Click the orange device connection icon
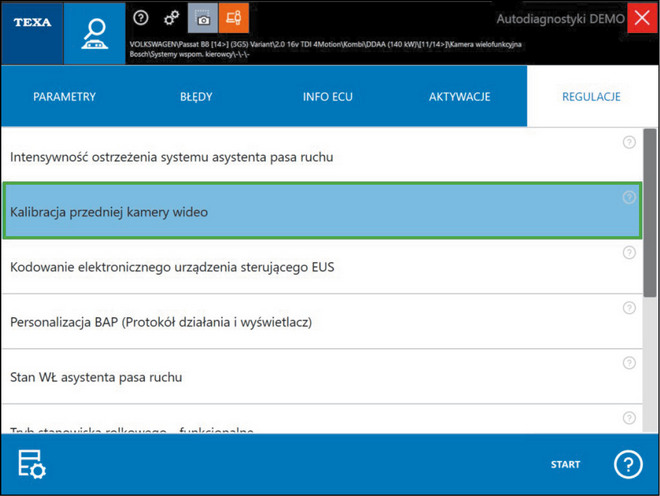The height and width of the screenshot is (496, 660). point(234,18)
